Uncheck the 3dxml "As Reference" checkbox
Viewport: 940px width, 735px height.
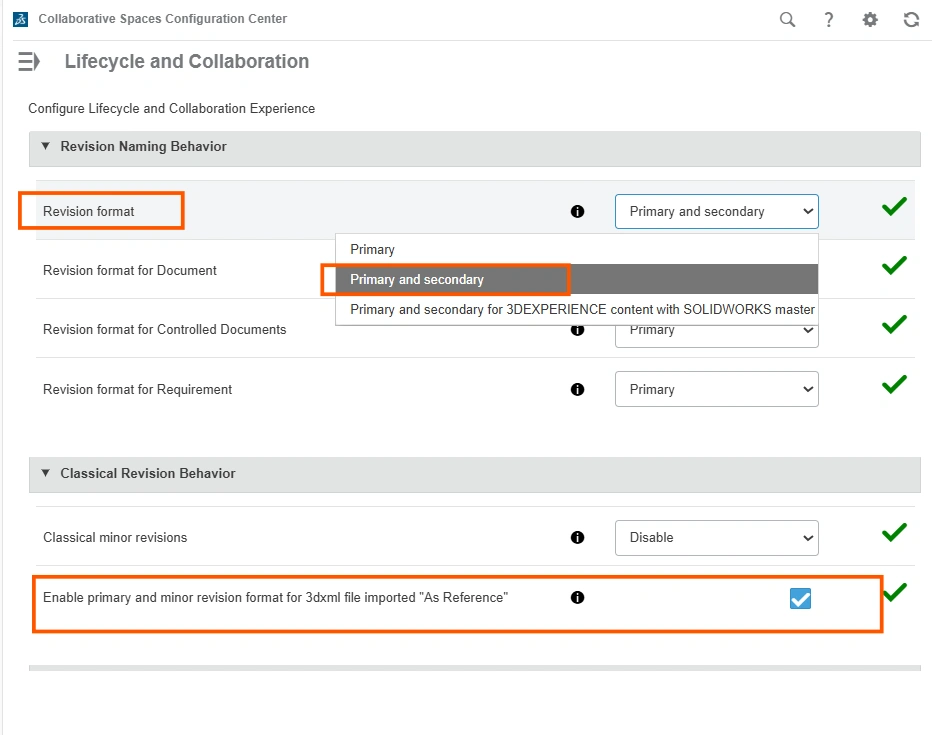tap(800, 599)
